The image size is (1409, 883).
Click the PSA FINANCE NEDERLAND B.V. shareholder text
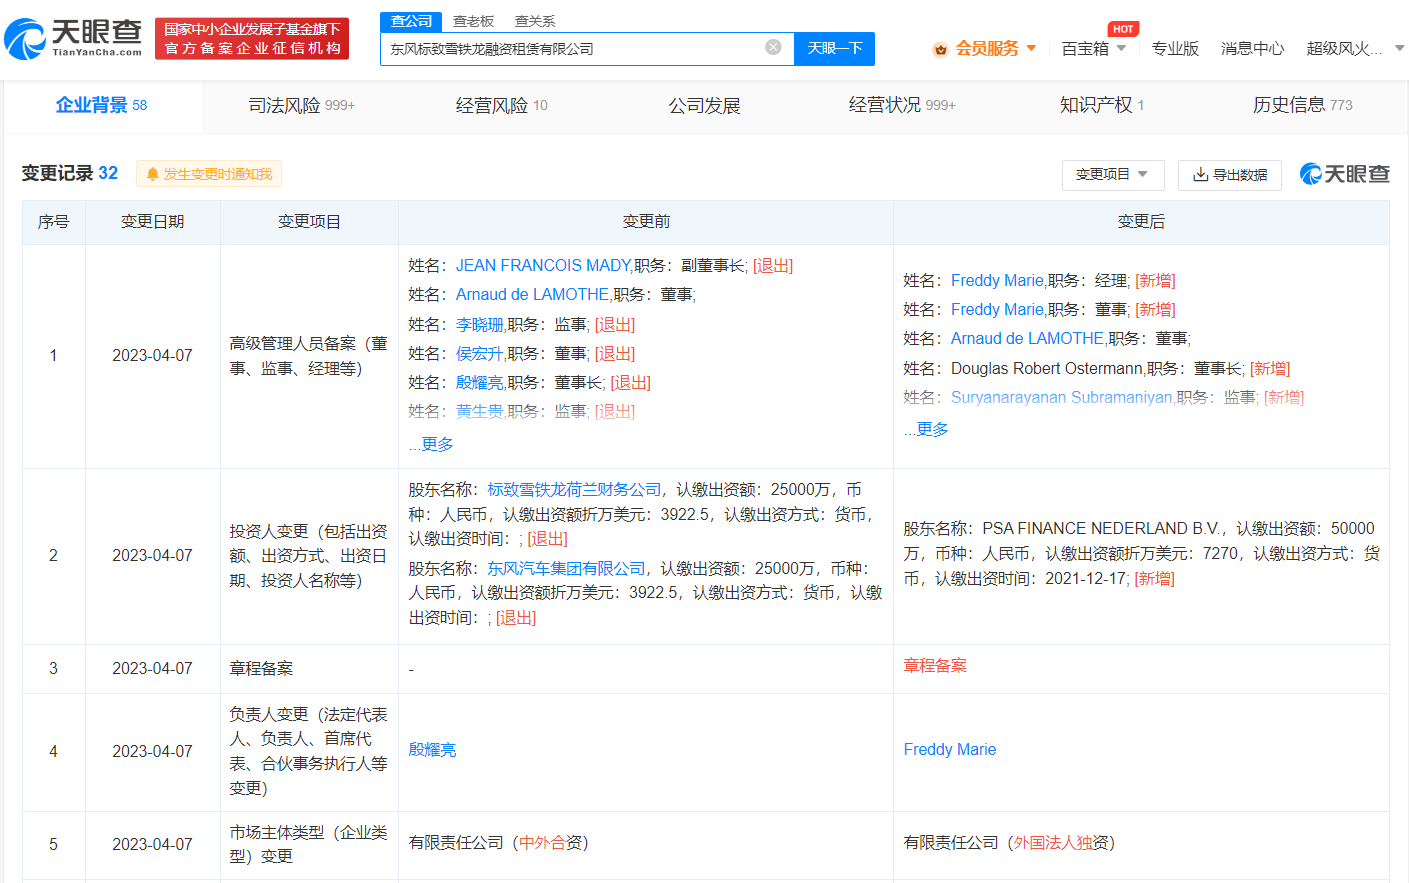tap(1101, 528)
